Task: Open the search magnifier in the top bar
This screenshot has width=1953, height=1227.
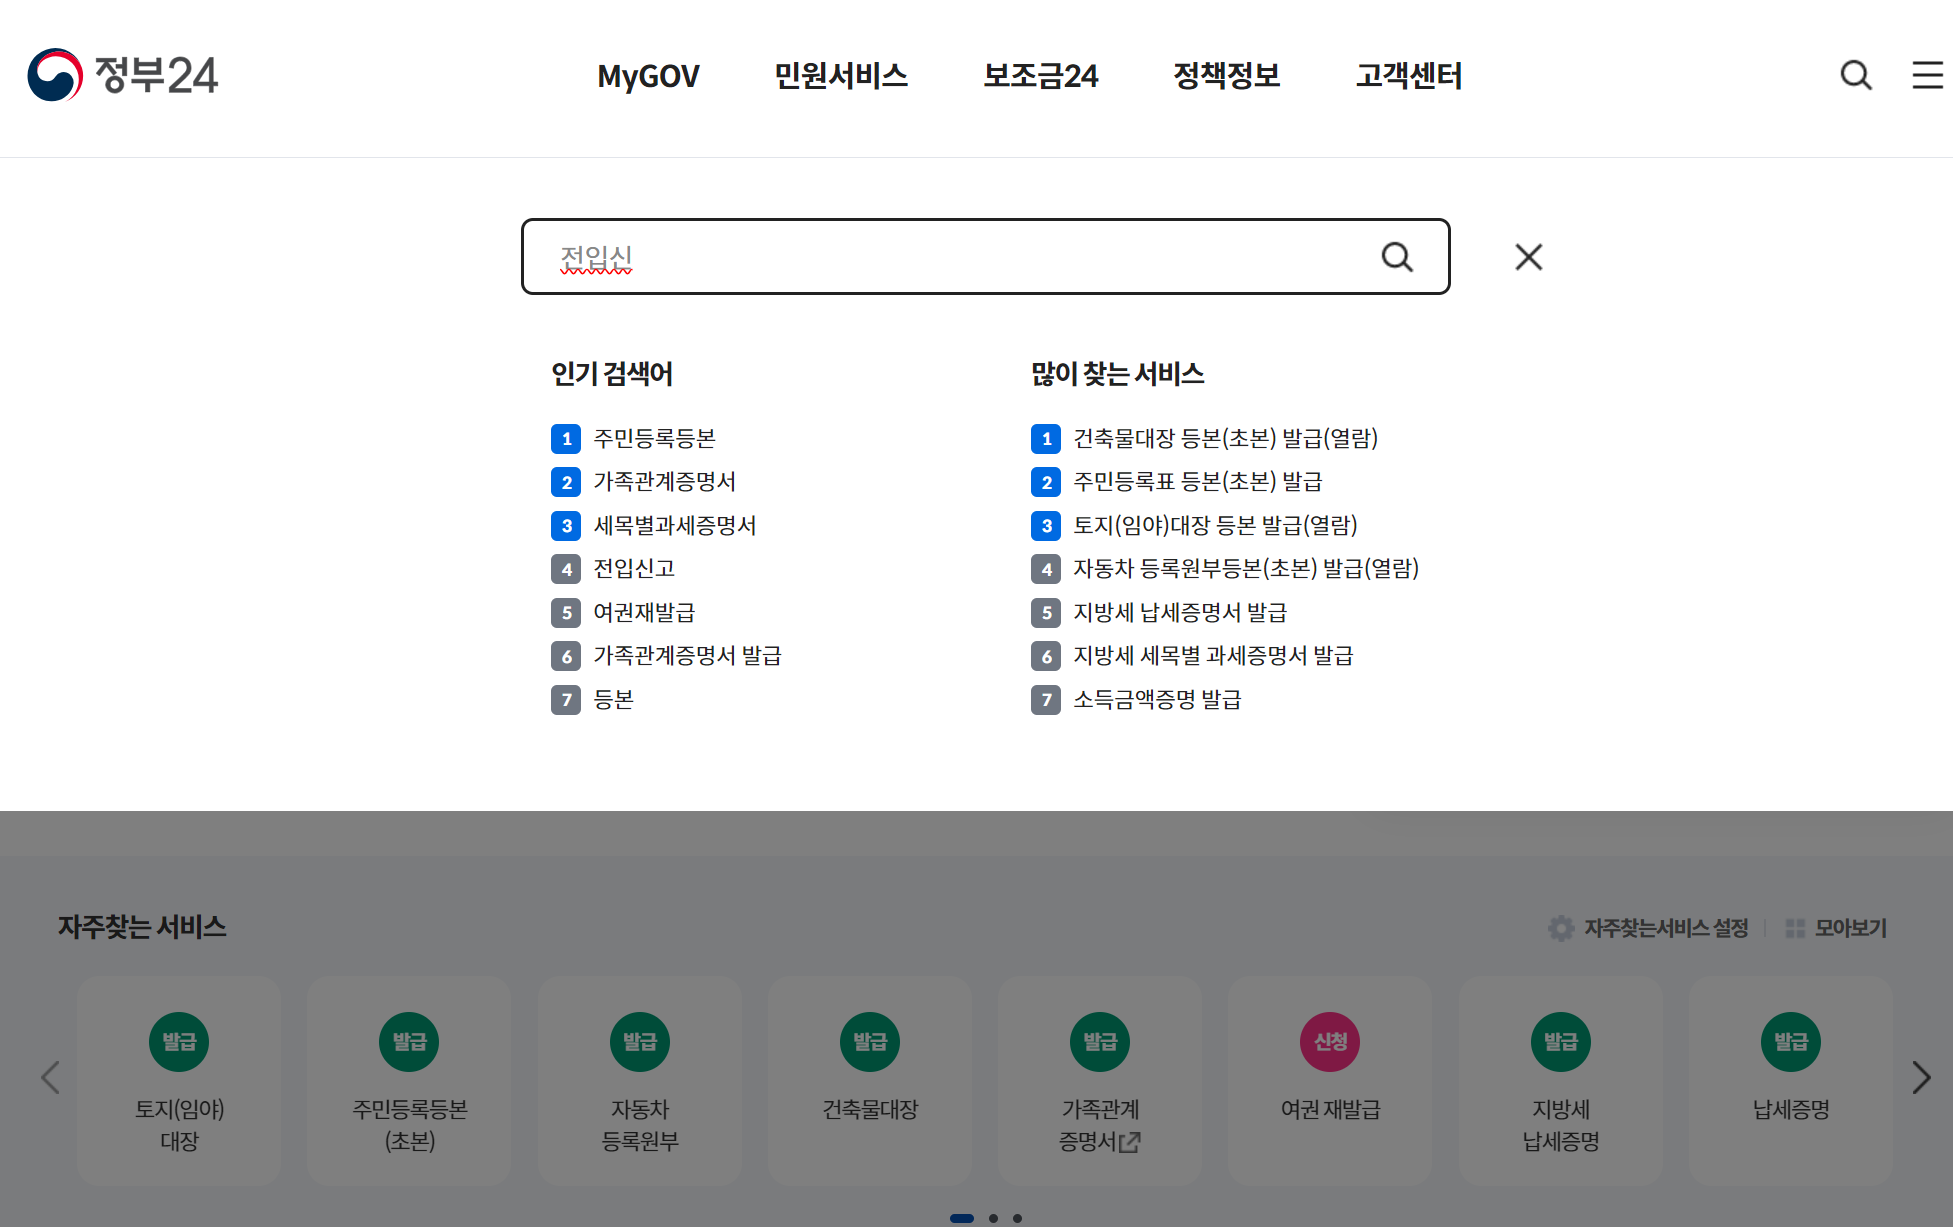Action: (1856, 75)
